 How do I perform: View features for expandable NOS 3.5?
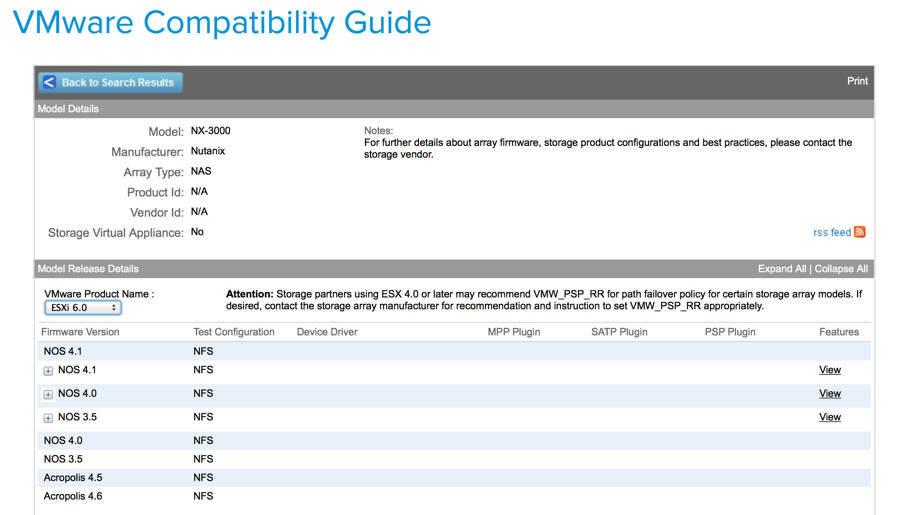(x=829, y=417)
